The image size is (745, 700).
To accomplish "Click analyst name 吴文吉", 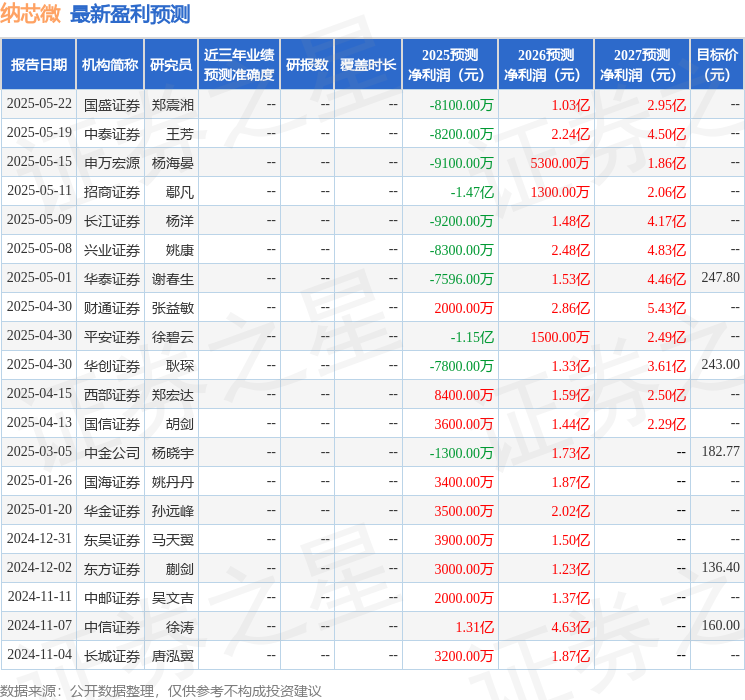I will [x=172, y=598].
